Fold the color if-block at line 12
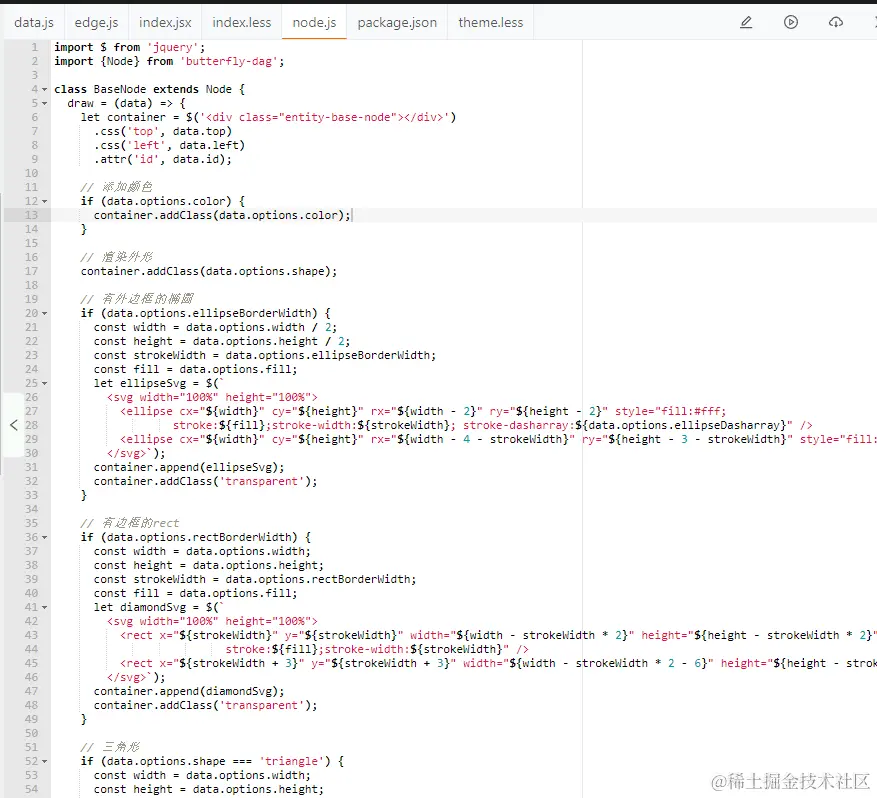 point(45,201)
